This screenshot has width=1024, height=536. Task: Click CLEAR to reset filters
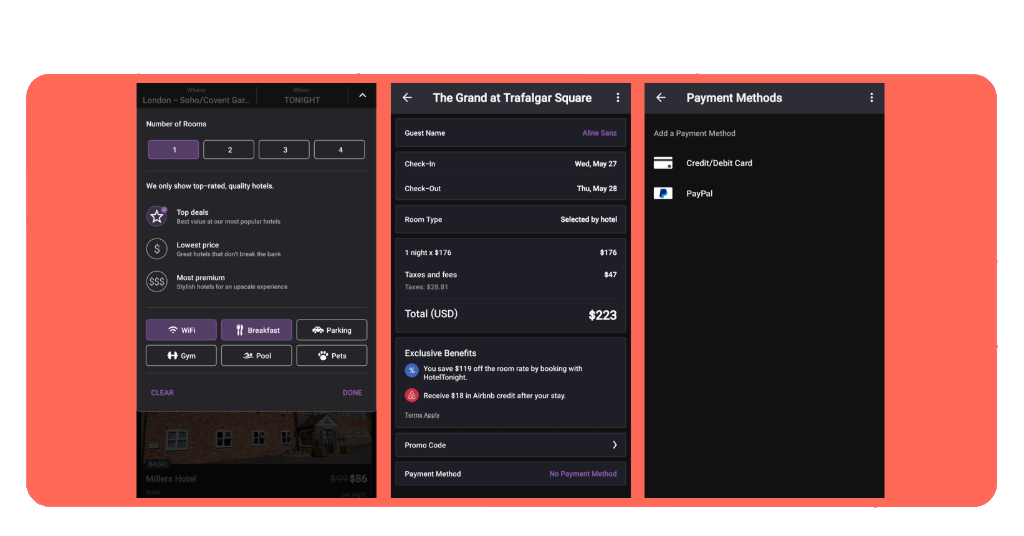click(162, 392)
